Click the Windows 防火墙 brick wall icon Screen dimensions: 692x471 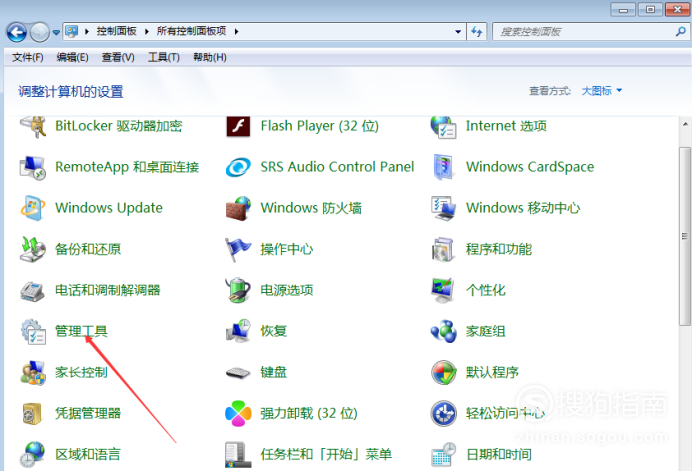pyautogui.click(x=238, y=208)
